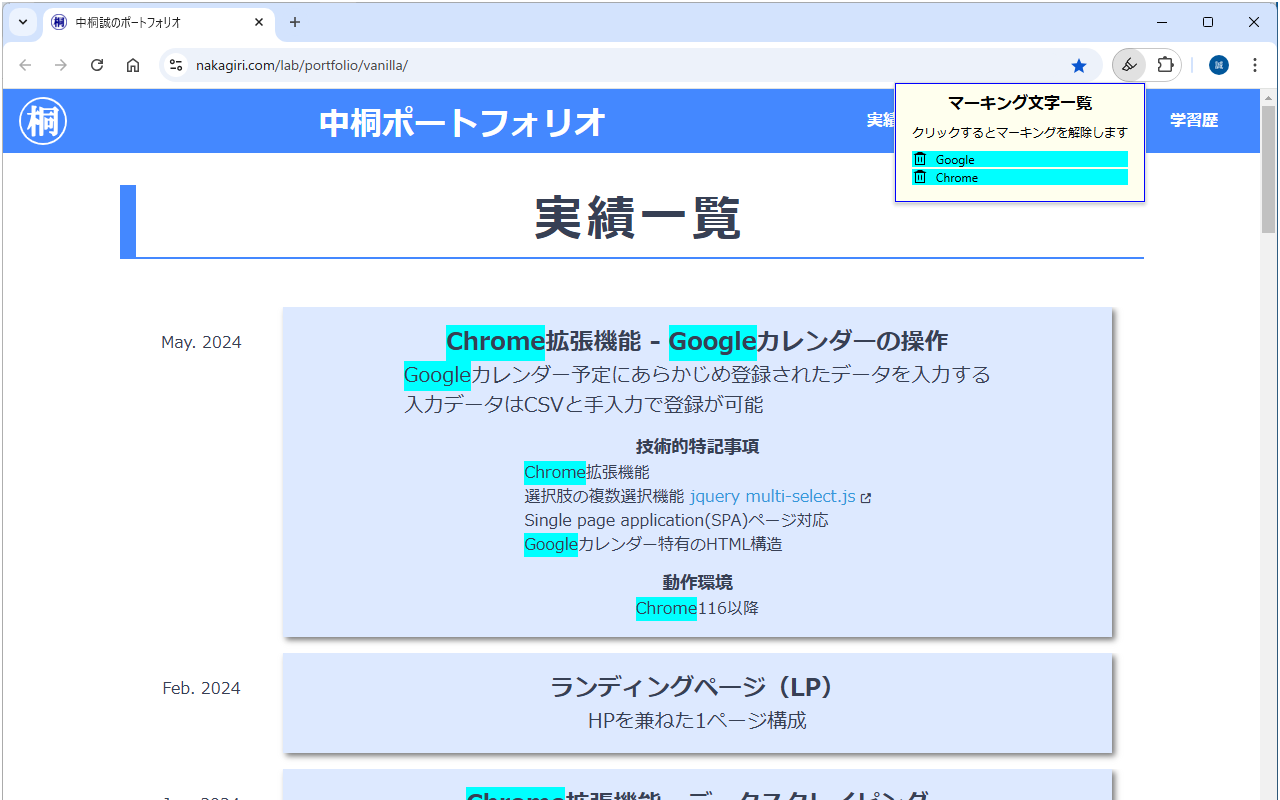
Task: Go forward in browser history
Action: point(61,65)
